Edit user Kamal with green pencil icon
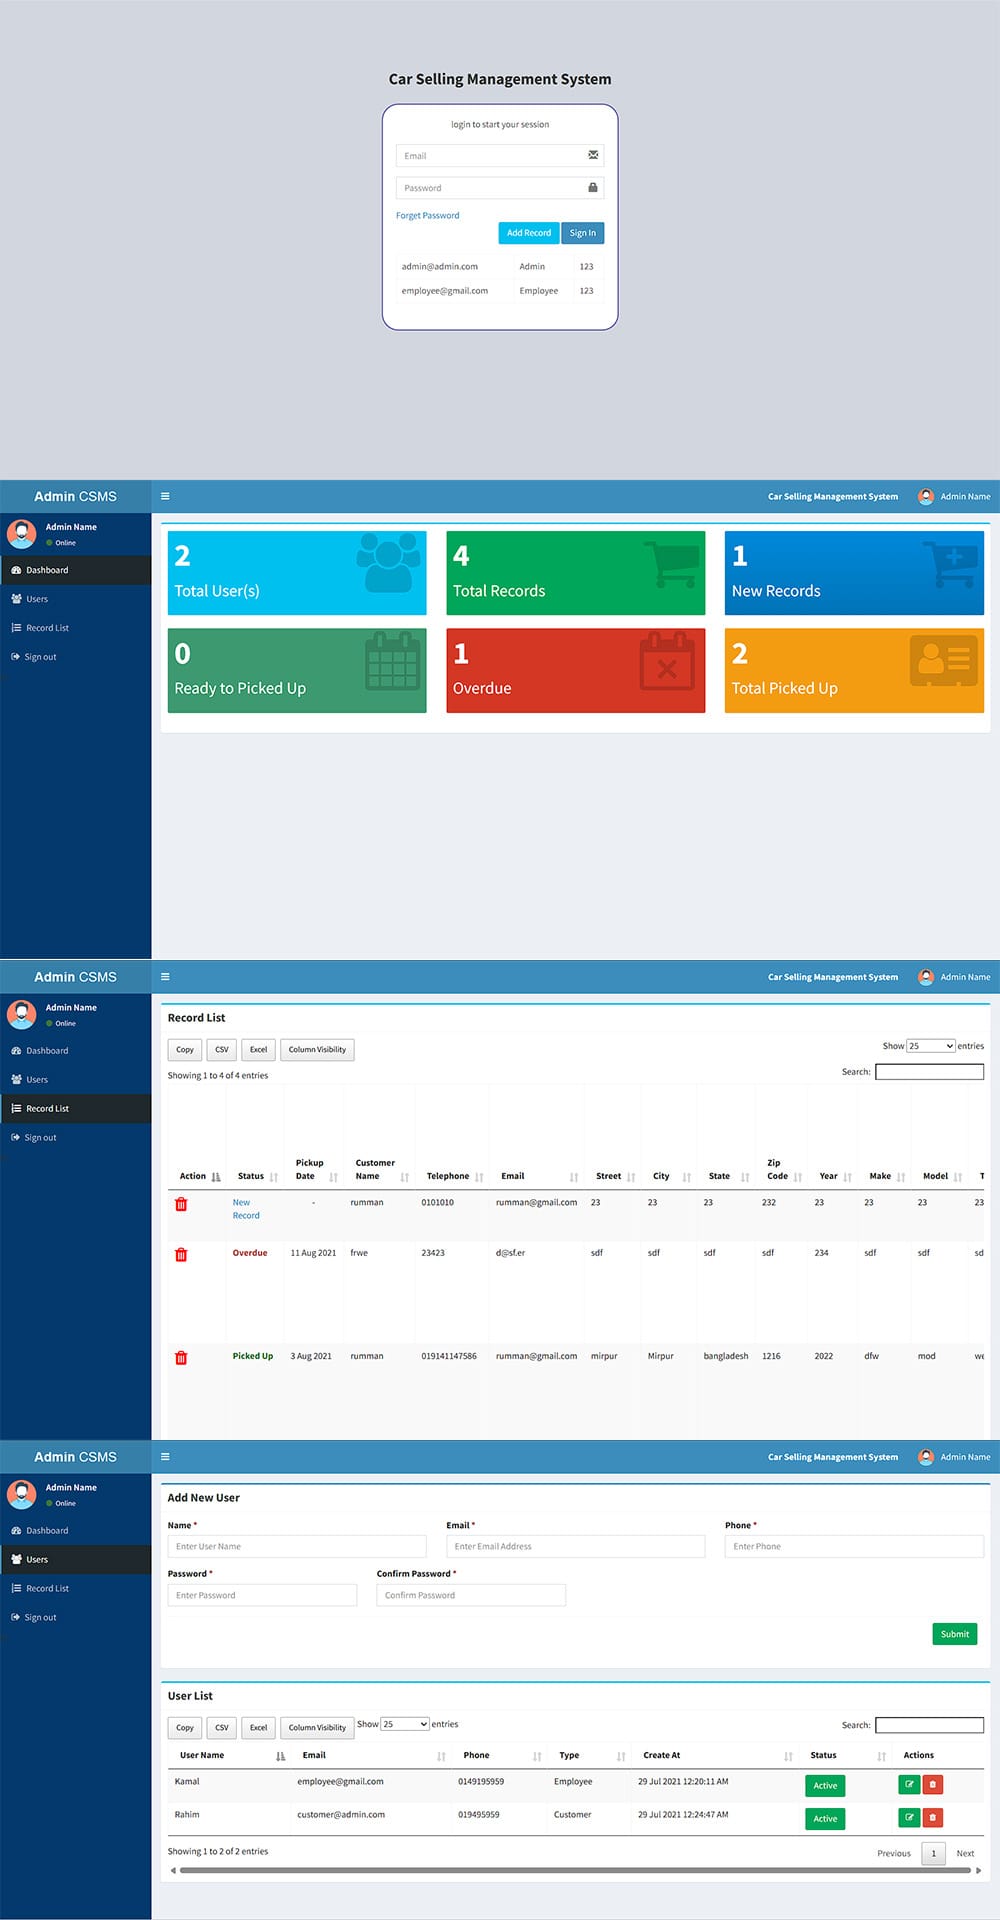The image size is (1000, 1920). [x=909, y=1784]
